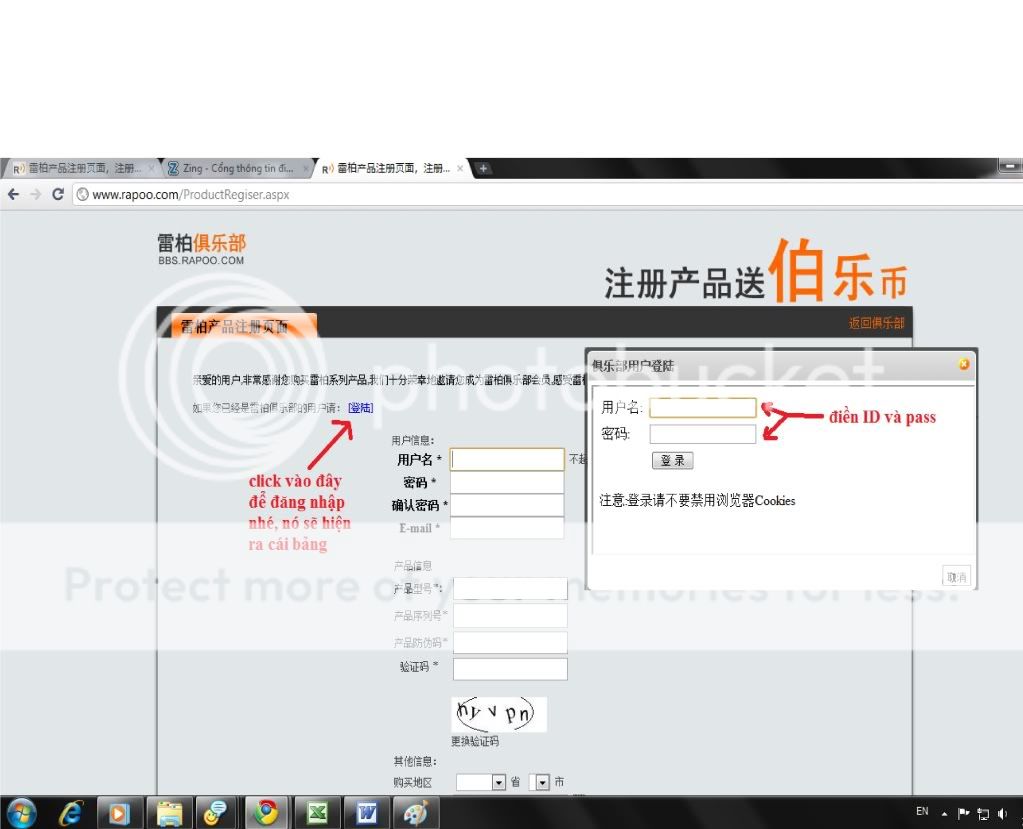1023x829 pixels.
Task: Click the globe site-info icon in address bar
Action: click(82, 194)
